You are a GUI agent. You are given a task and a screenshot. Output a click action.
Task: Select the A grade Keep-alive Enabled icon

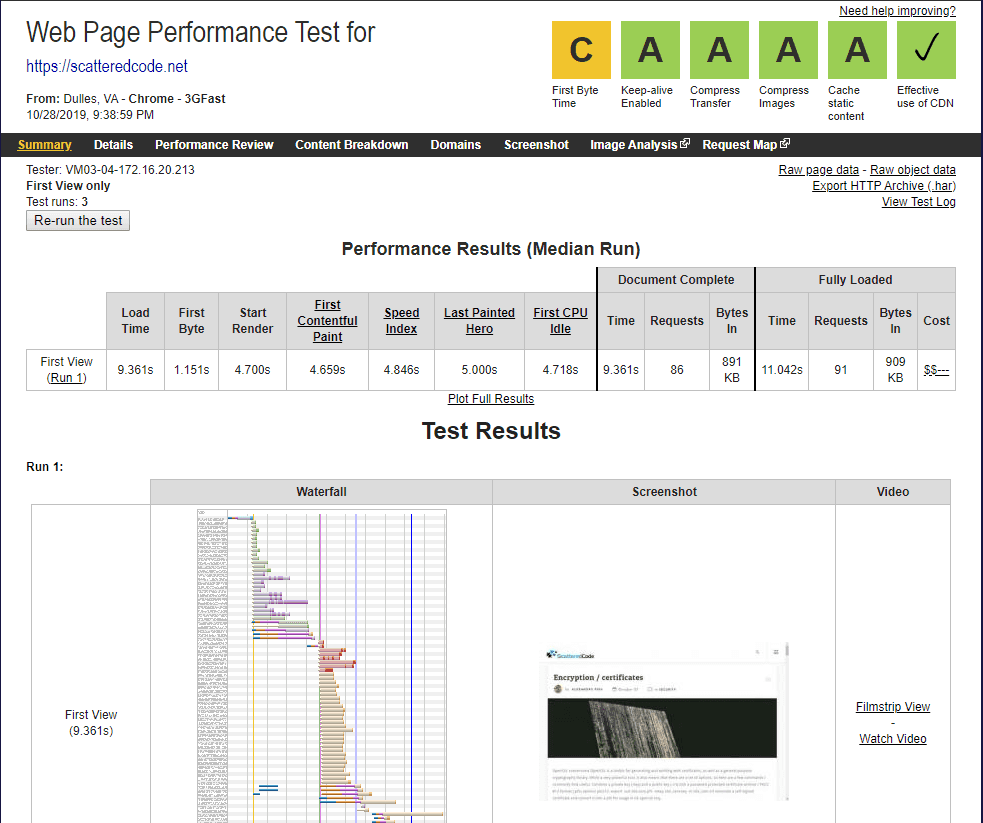click(x=650, y=49)
